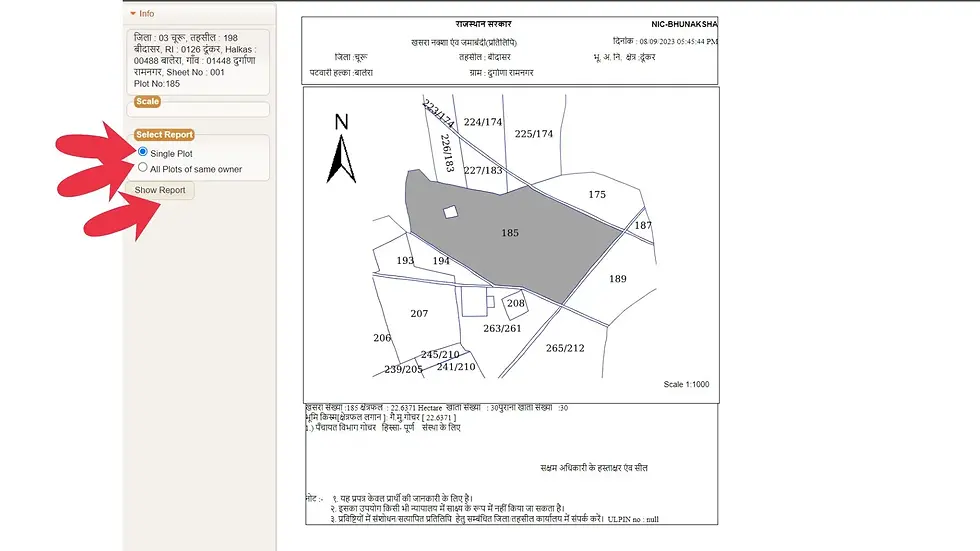Select the Single Plot radio button
This screenshot has width=980, height=551.
(142, 152)
